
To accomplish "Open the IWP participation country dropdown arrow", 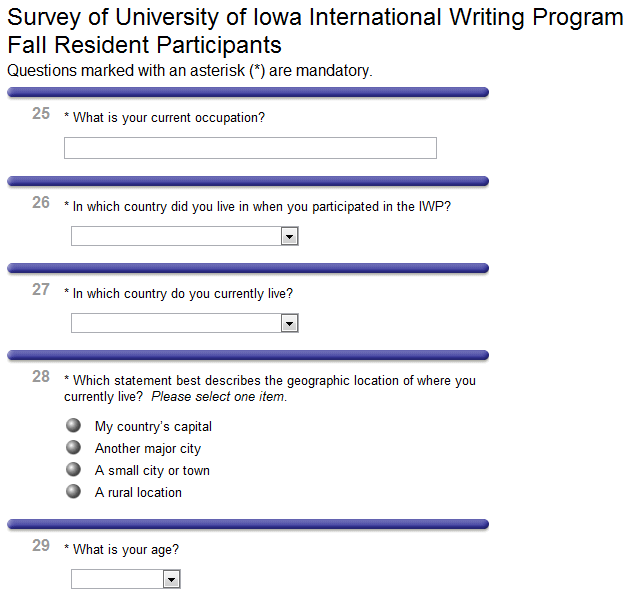I will [x=289, y=236].
